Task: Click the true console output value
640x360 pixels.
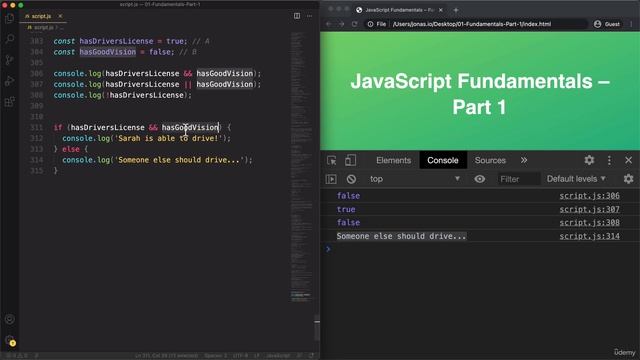Action: 346,209
